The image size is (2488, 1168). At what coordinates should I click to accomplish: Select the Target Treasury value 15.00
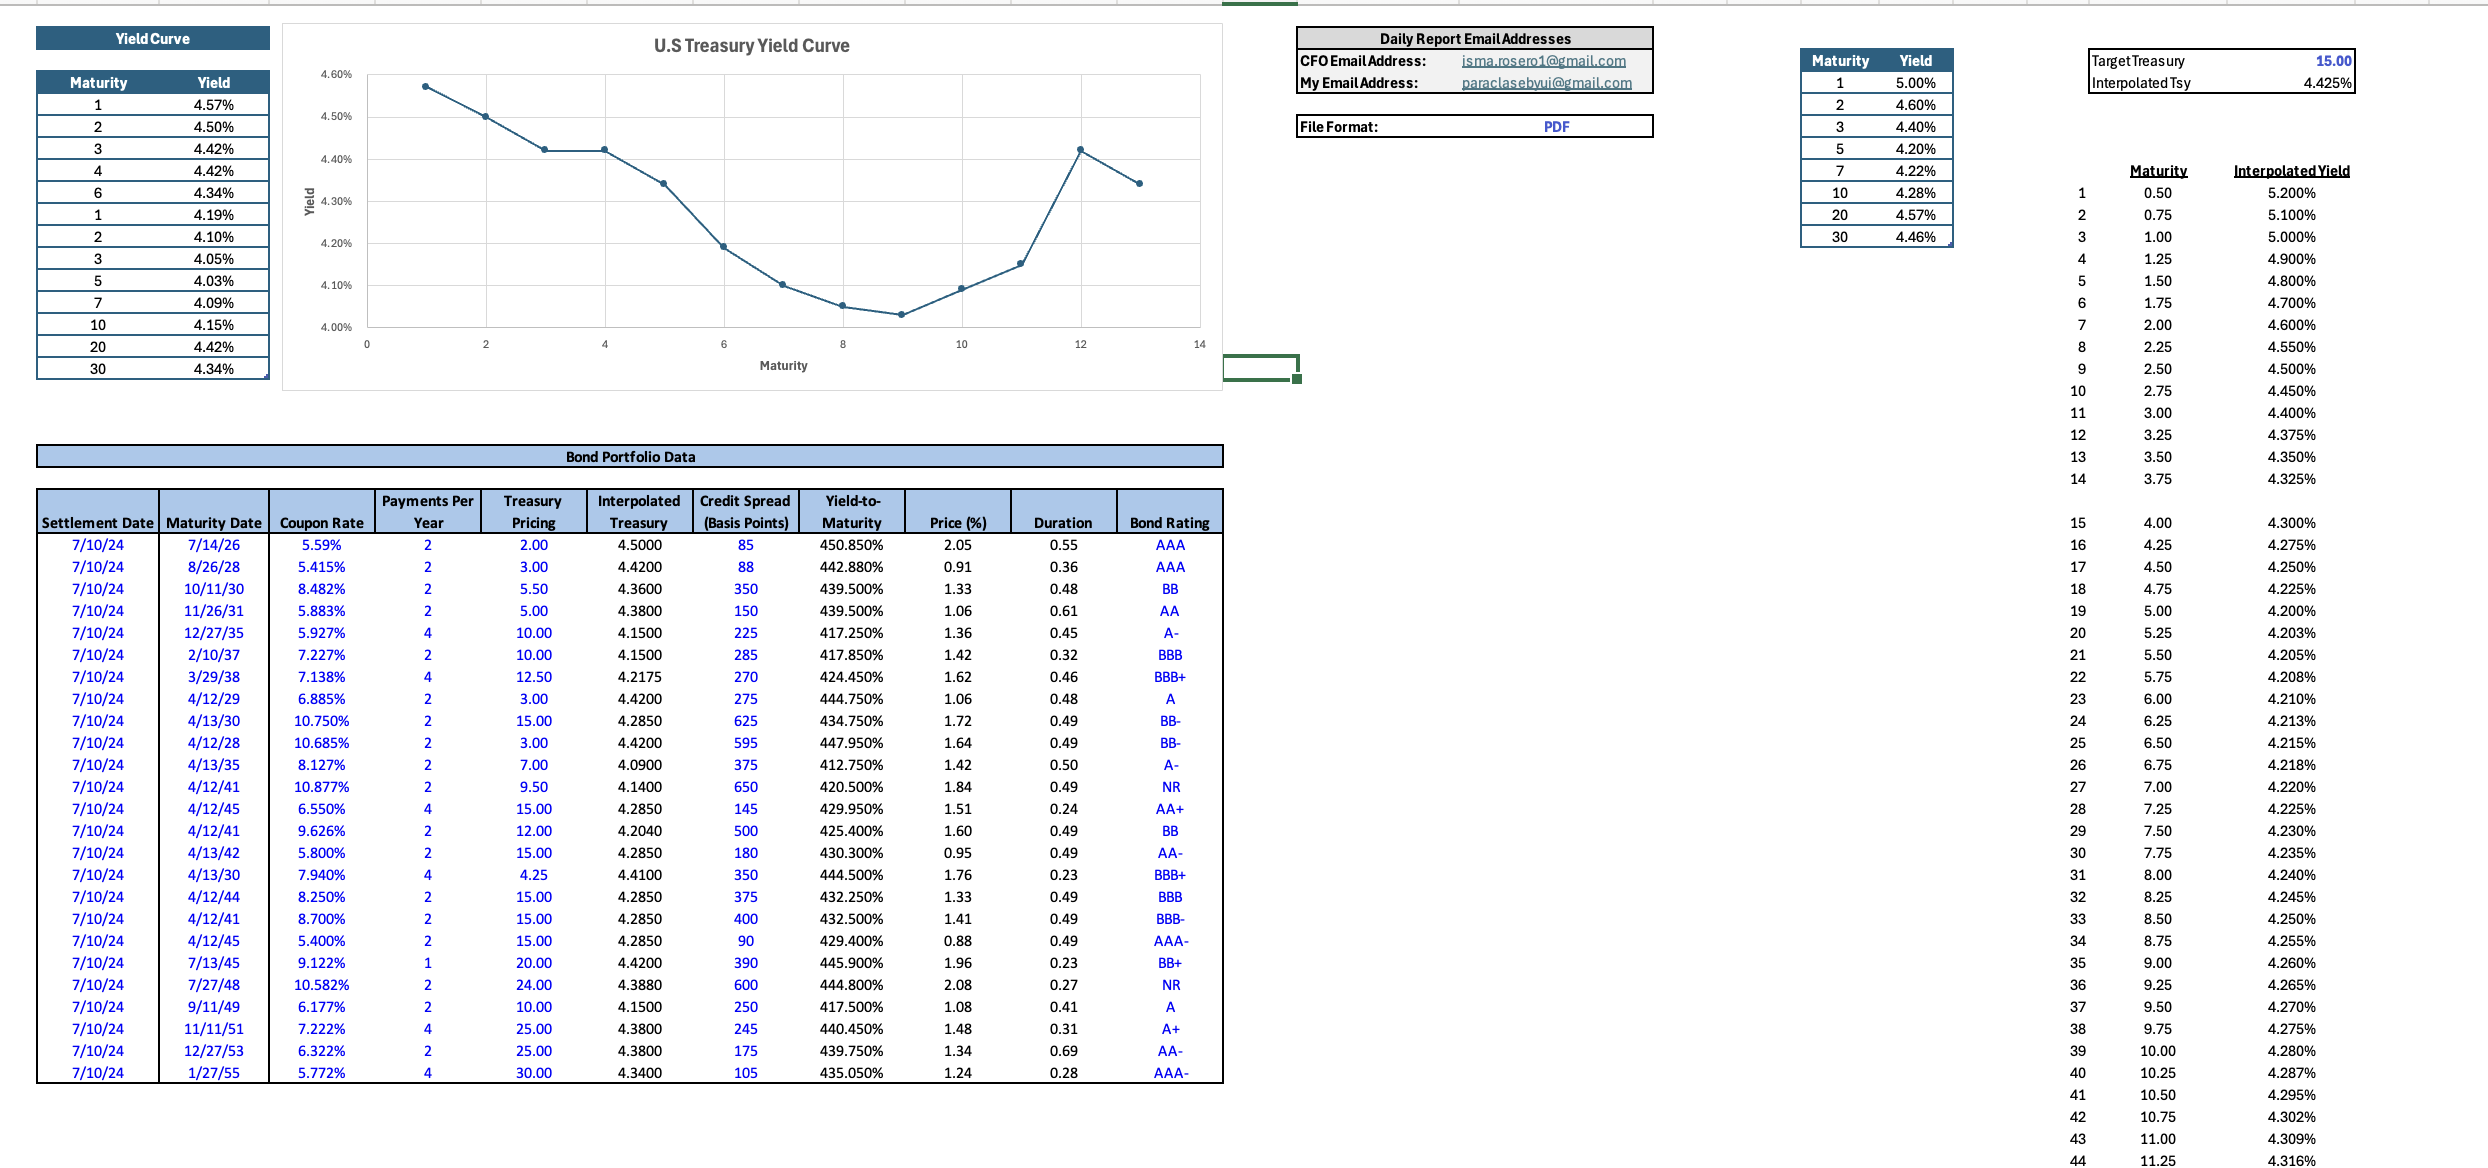[2333, 61]
